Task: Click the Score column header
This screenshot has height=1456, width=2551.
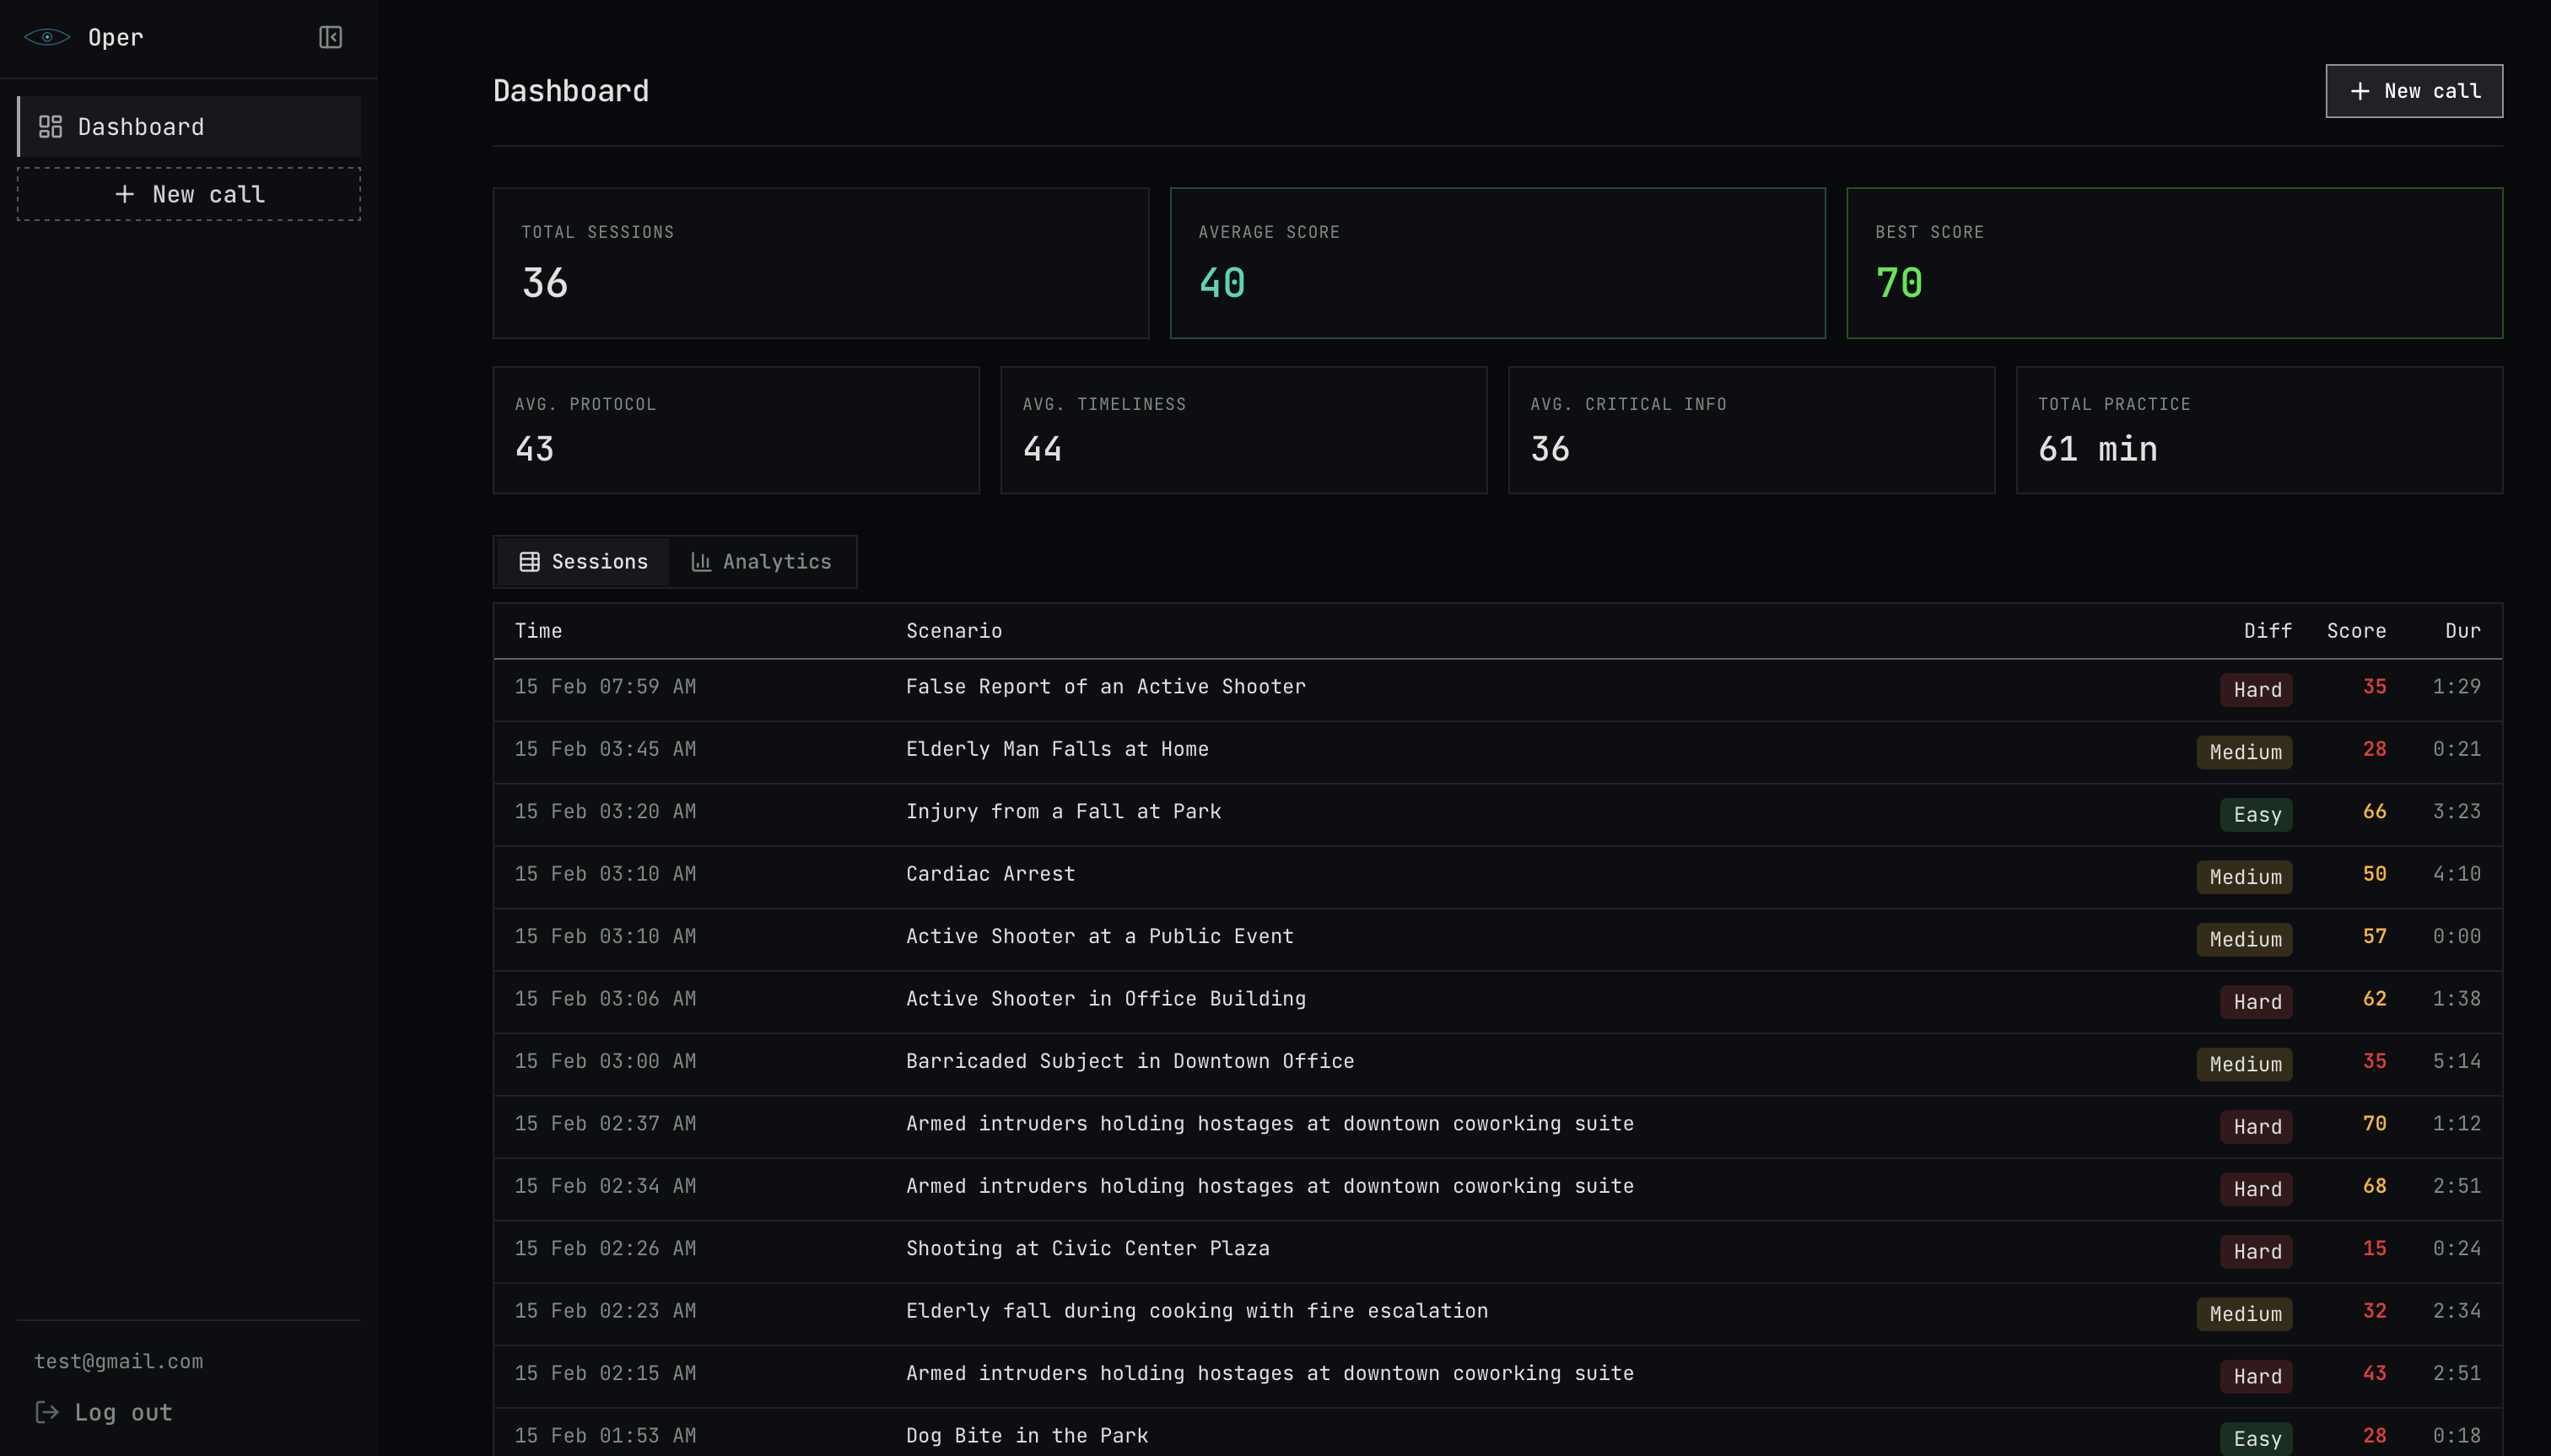Action: [2355, 631]
